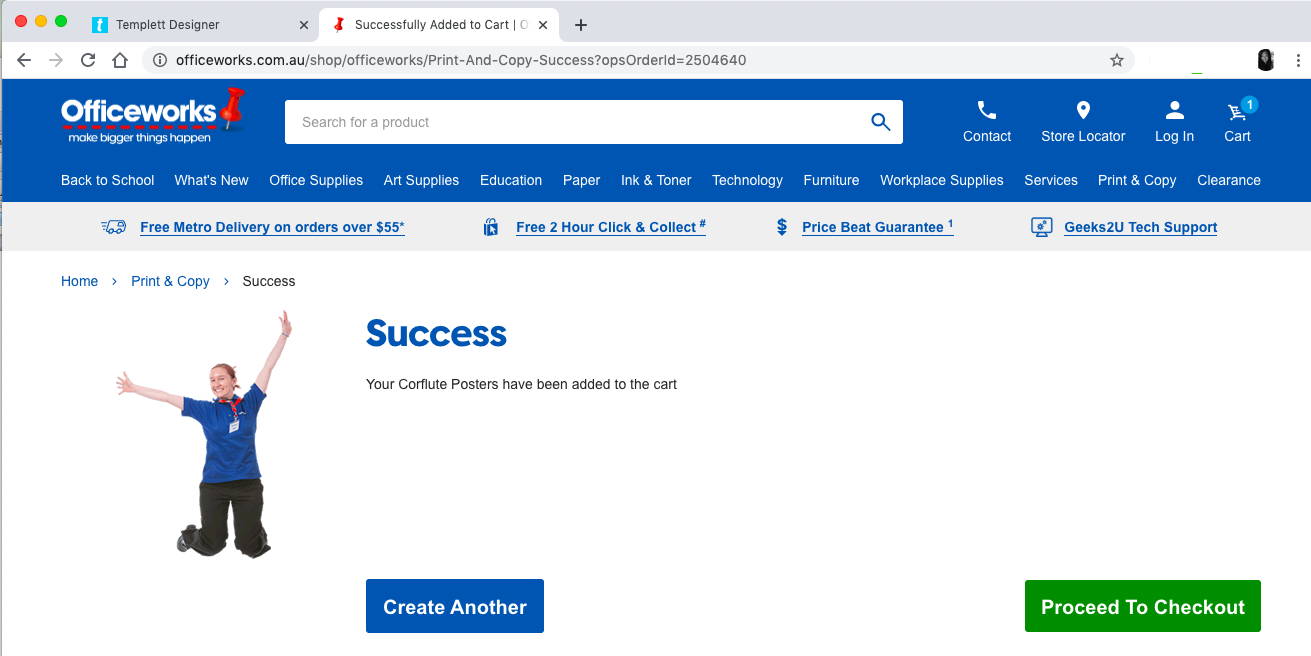The width and height of the screenshot is (1311, 656).
Task: Click the browser address bar
Action: [x=640, y=60]
